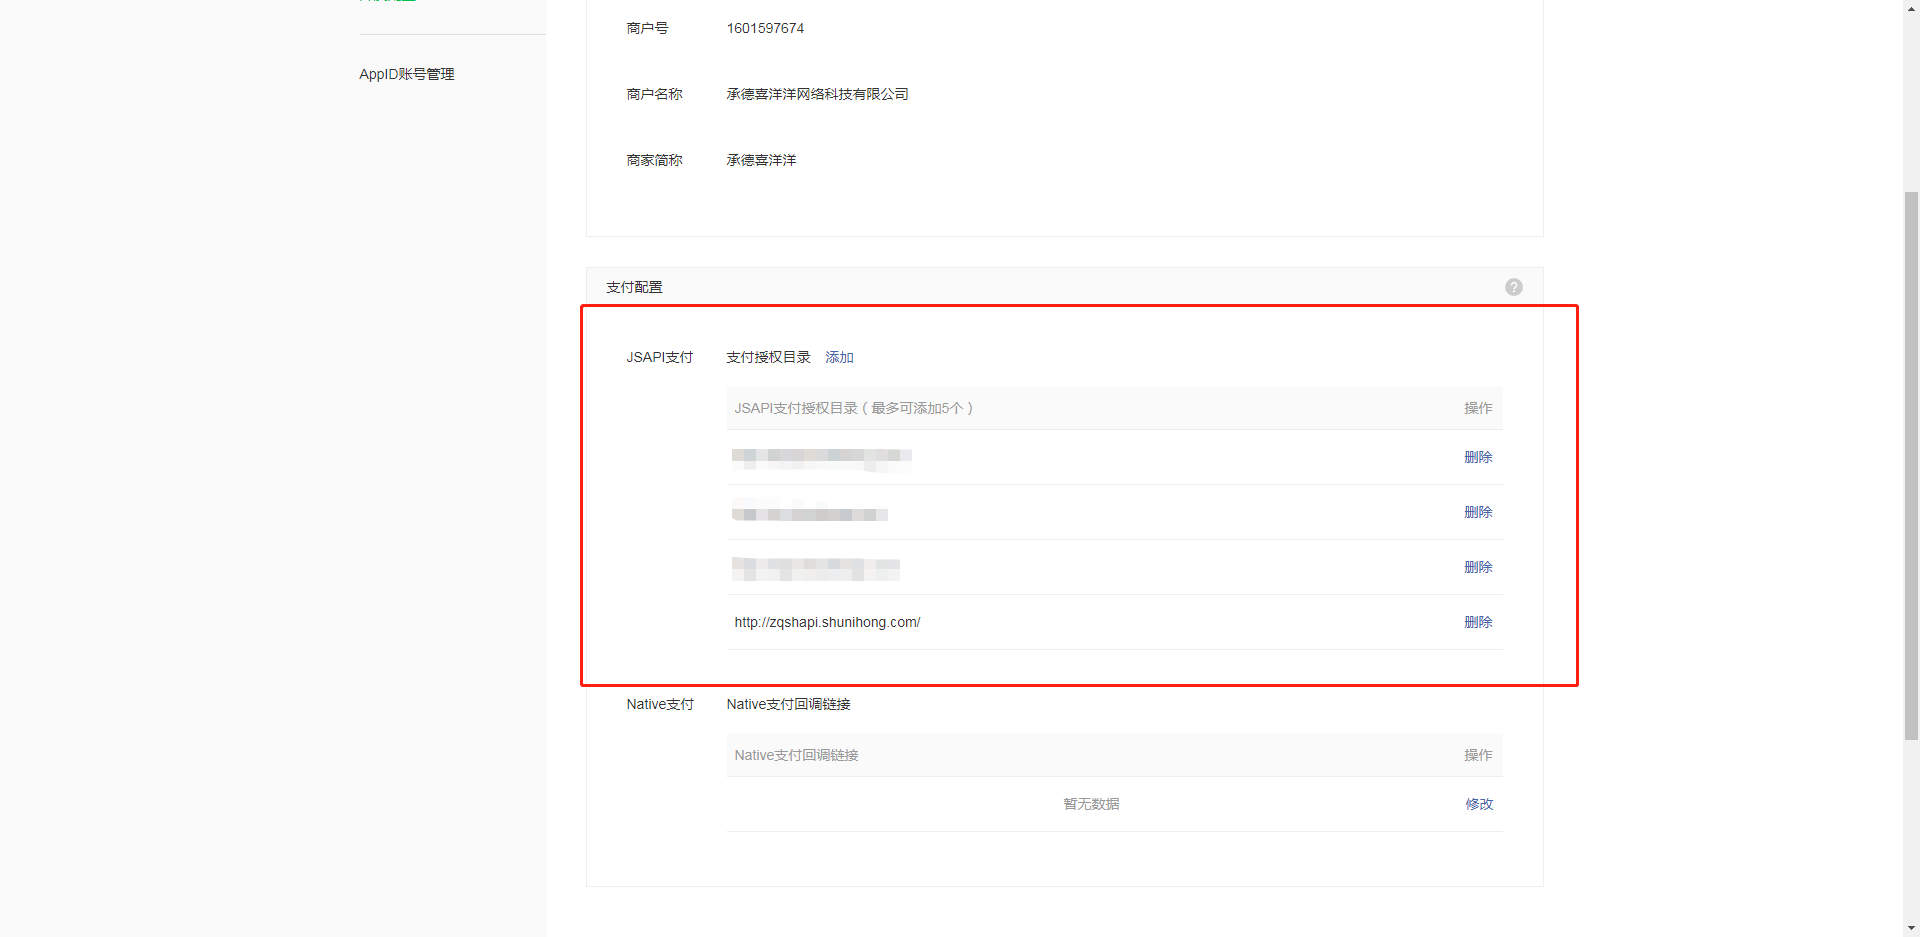Click the 操作 header in the JSAPI table
The image size is (1920, 937).
[x=1478, y=408]
